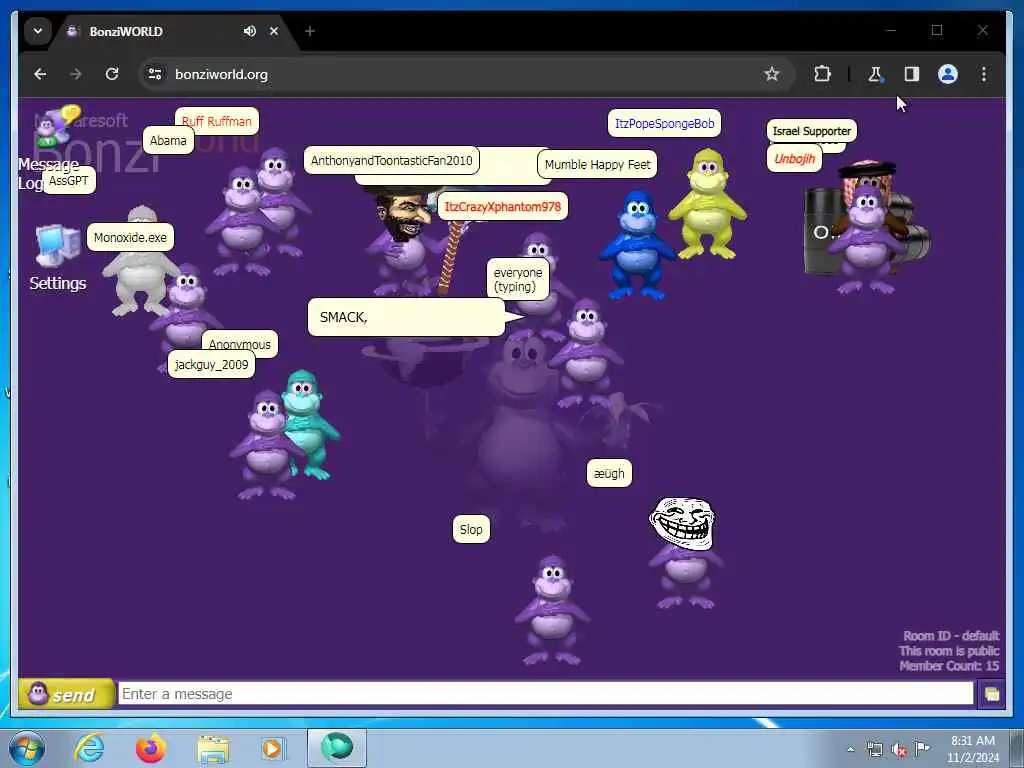Close the BonziWORLD tab
The height and width of the screenshot is (768, 1024).
click(x=274, y=31)
